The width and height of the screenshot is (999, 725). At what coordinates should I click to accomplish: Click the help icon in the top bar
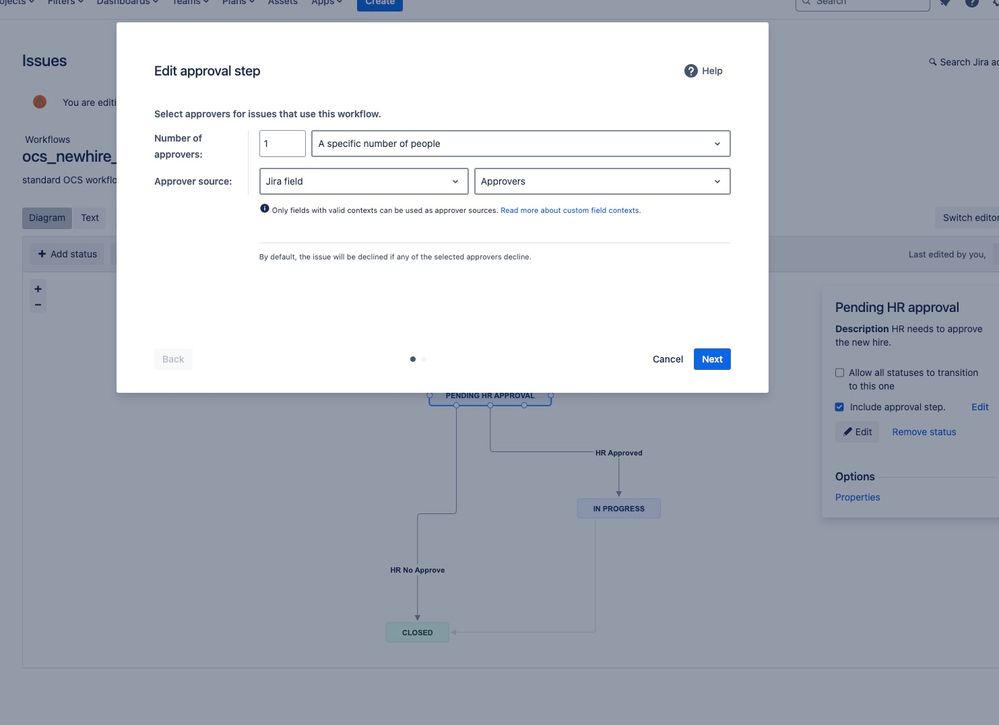tap(972, 3)
